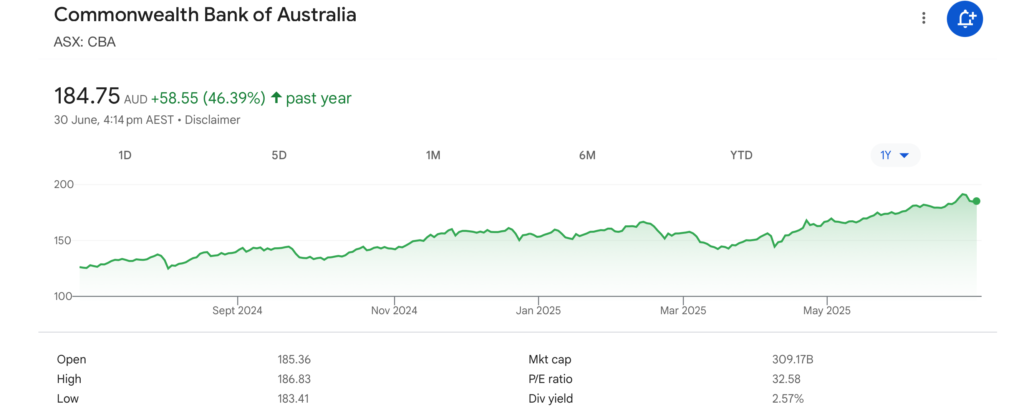The width and height of the screenshot is (1024, 418).
Task: Click the 184.75 current price
Action: [87, 97]
